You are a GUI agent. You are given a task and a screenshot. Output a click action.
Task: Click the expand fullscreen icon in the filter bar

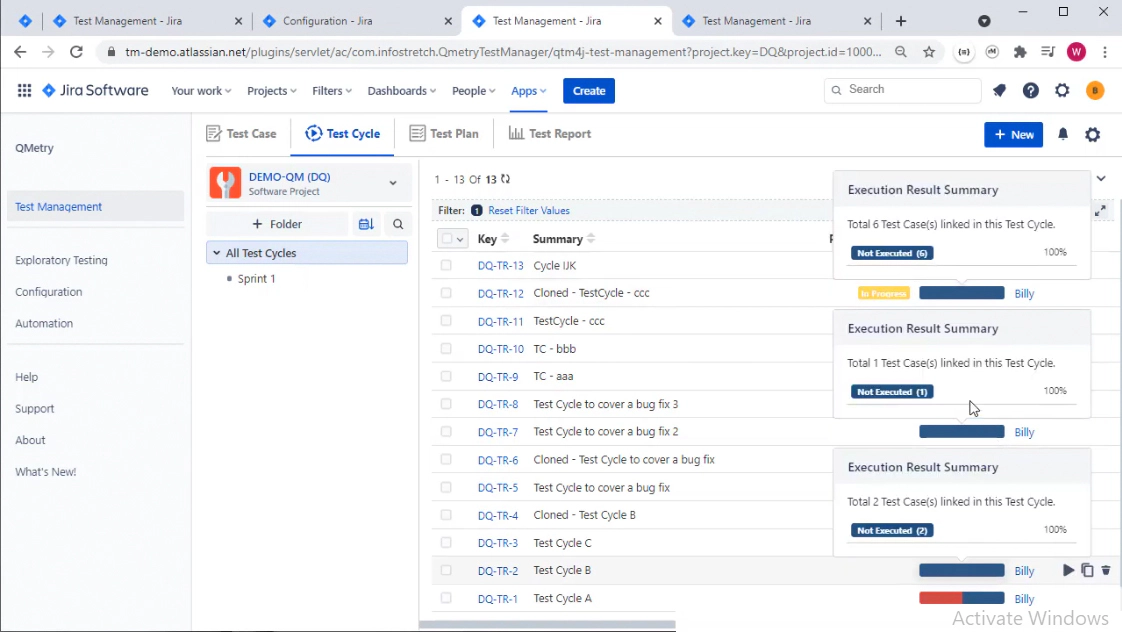pyautogui.click(x=1100, y=211)
